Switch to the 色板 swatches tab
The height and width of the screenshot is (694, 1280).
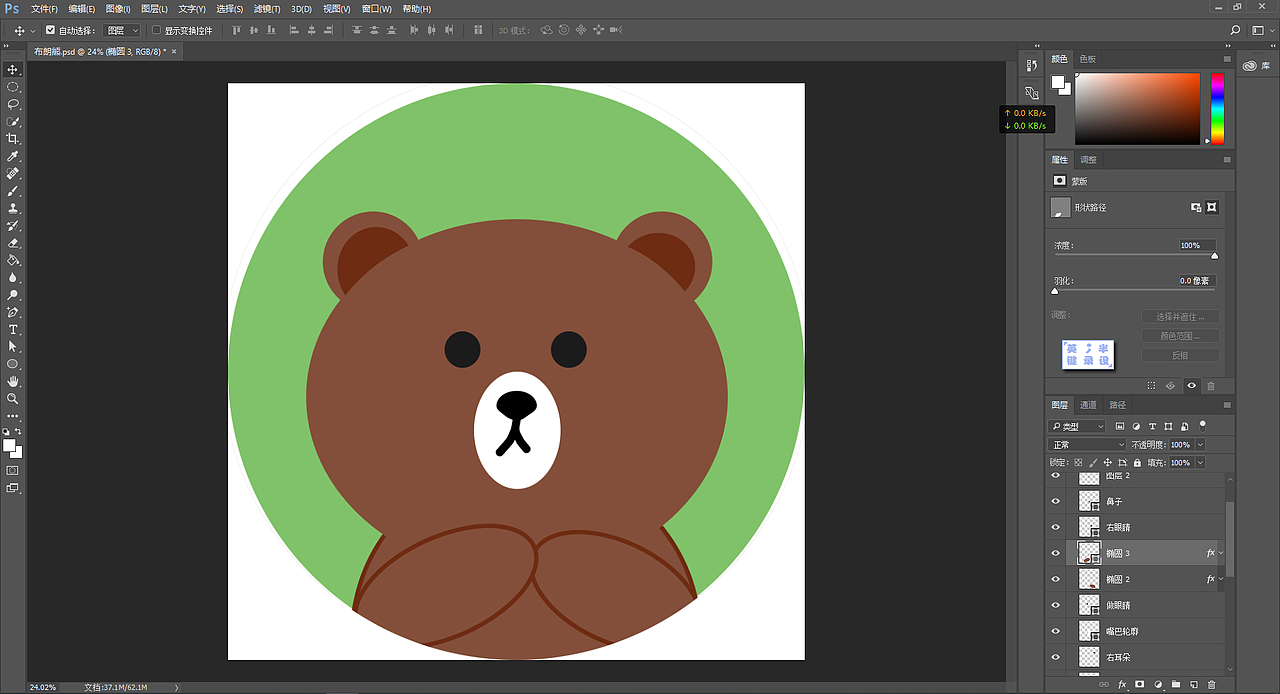[1088, 59]
